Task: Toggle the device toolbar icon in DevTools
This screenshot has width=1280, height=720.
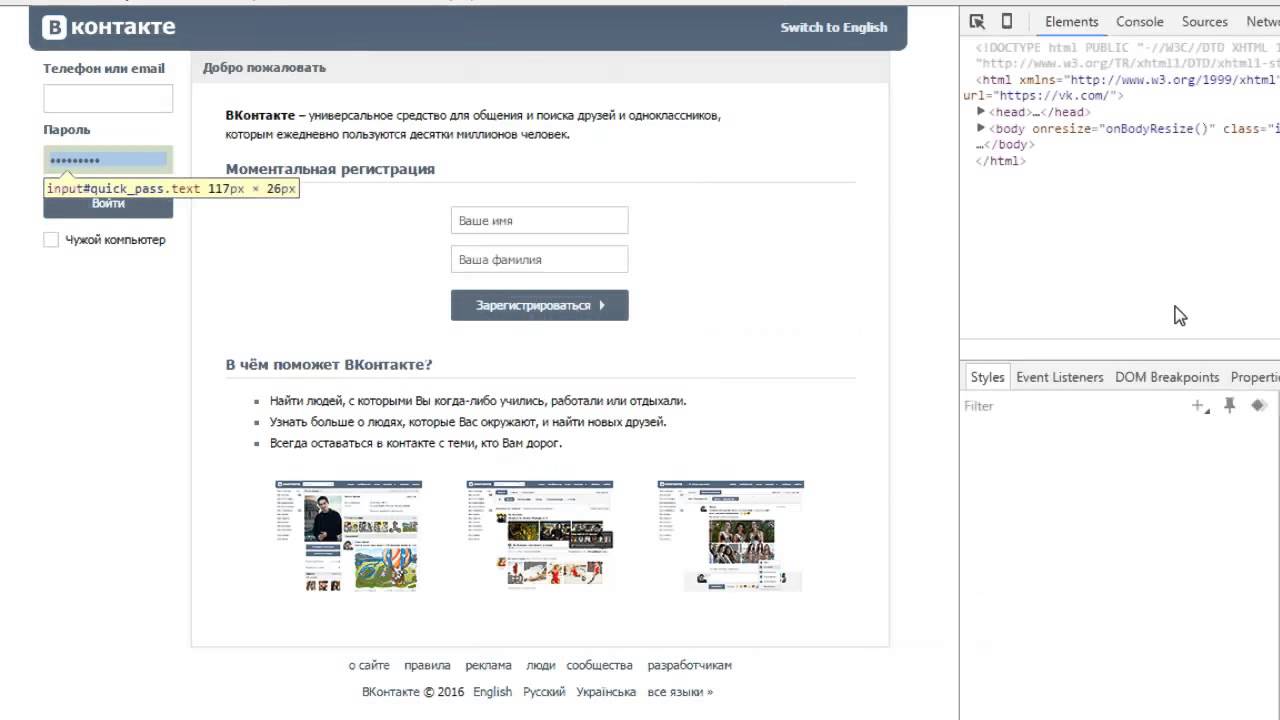Action: (1007, 21)
